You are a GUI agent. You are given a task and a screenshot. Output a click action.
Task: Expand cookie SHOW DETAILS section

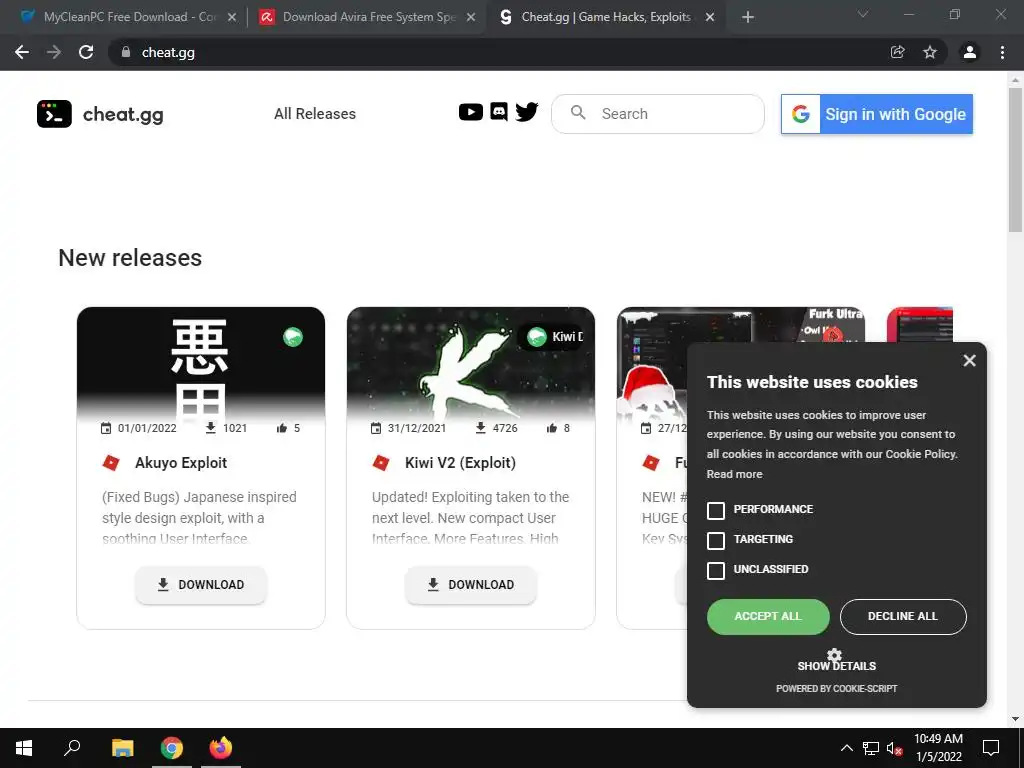(x=837, y=665)
